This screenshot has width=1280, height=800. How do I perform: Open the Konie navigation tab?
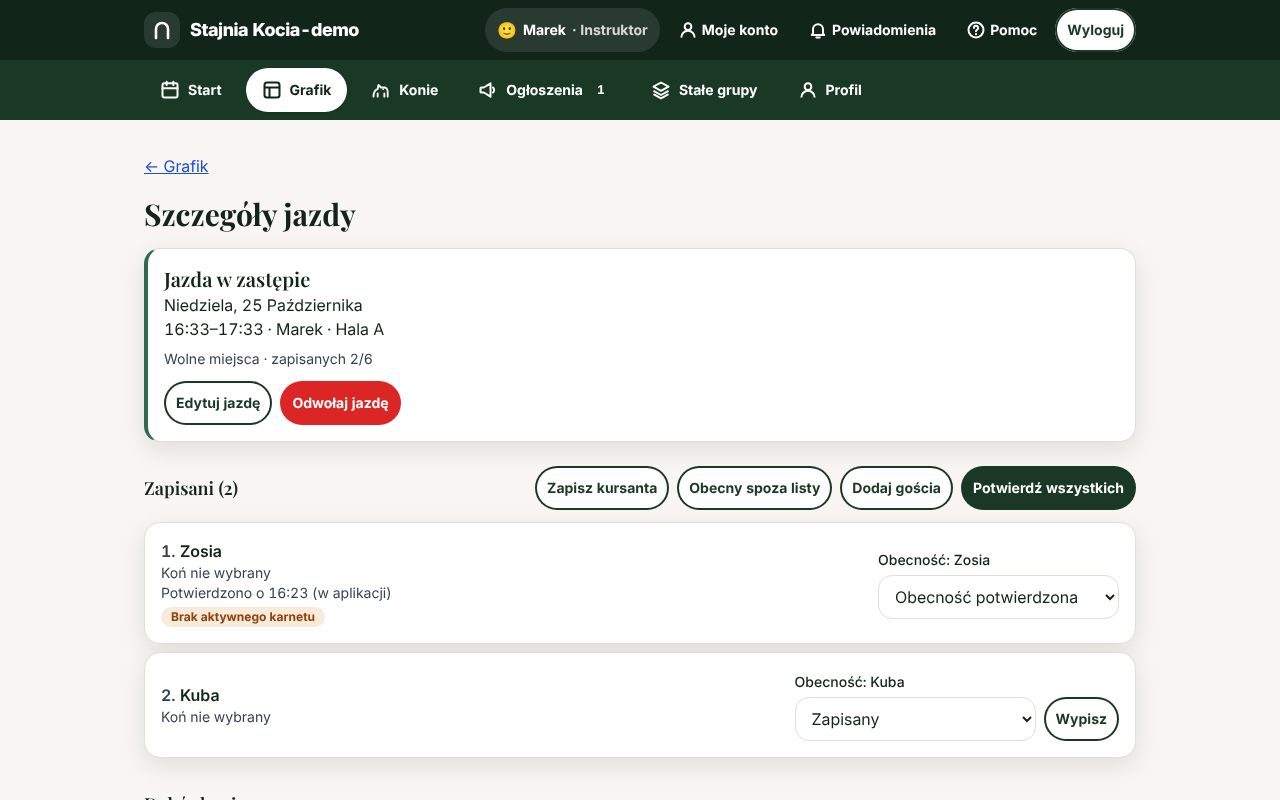click(x=405, y=90)
